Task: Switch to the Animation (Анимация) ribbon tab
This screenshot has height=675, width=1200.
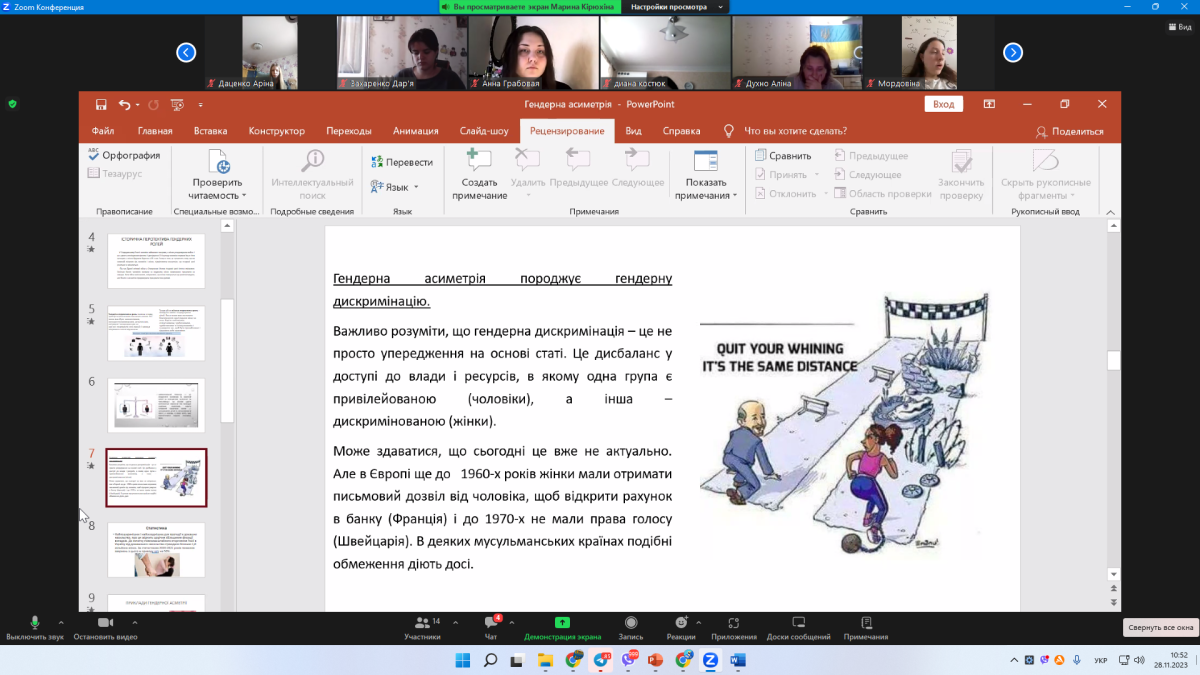Action: pos(415,131)
